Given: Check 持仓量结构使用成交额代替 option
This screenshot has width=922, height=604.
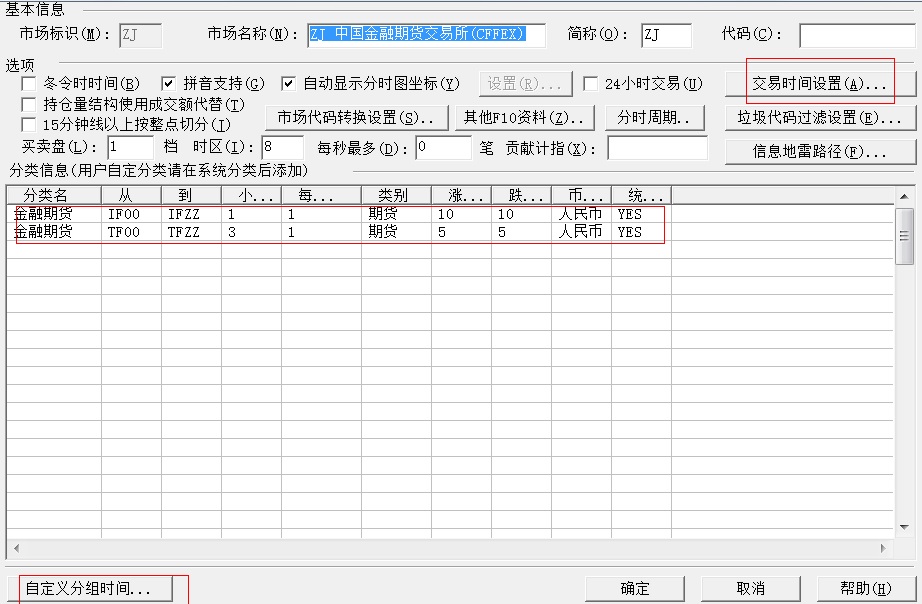Looking at the screenshot, I should point(29,105).
